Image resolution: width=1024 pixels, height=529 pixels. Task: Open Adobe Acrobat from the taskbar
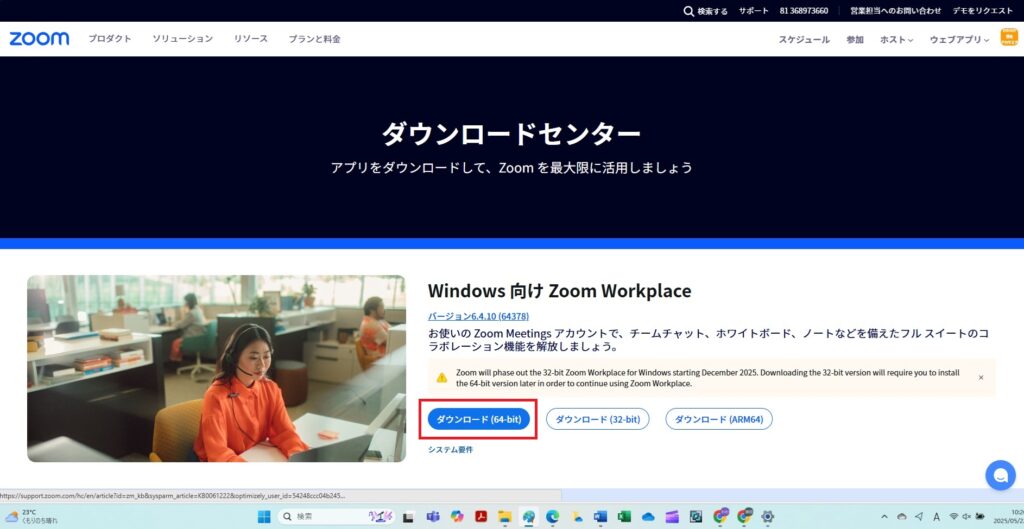pyautogui.click(x=481, y=517)
